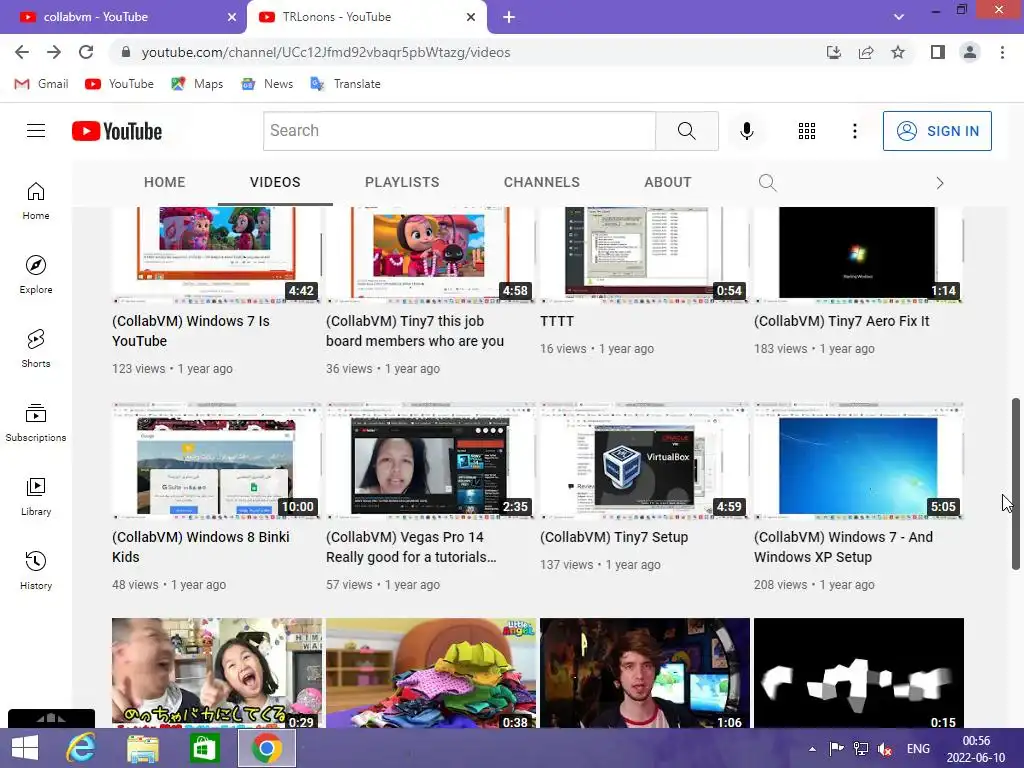1024x768 pixels.
Task: Click the muted volume tray icon
Action: tap(885, 749)
